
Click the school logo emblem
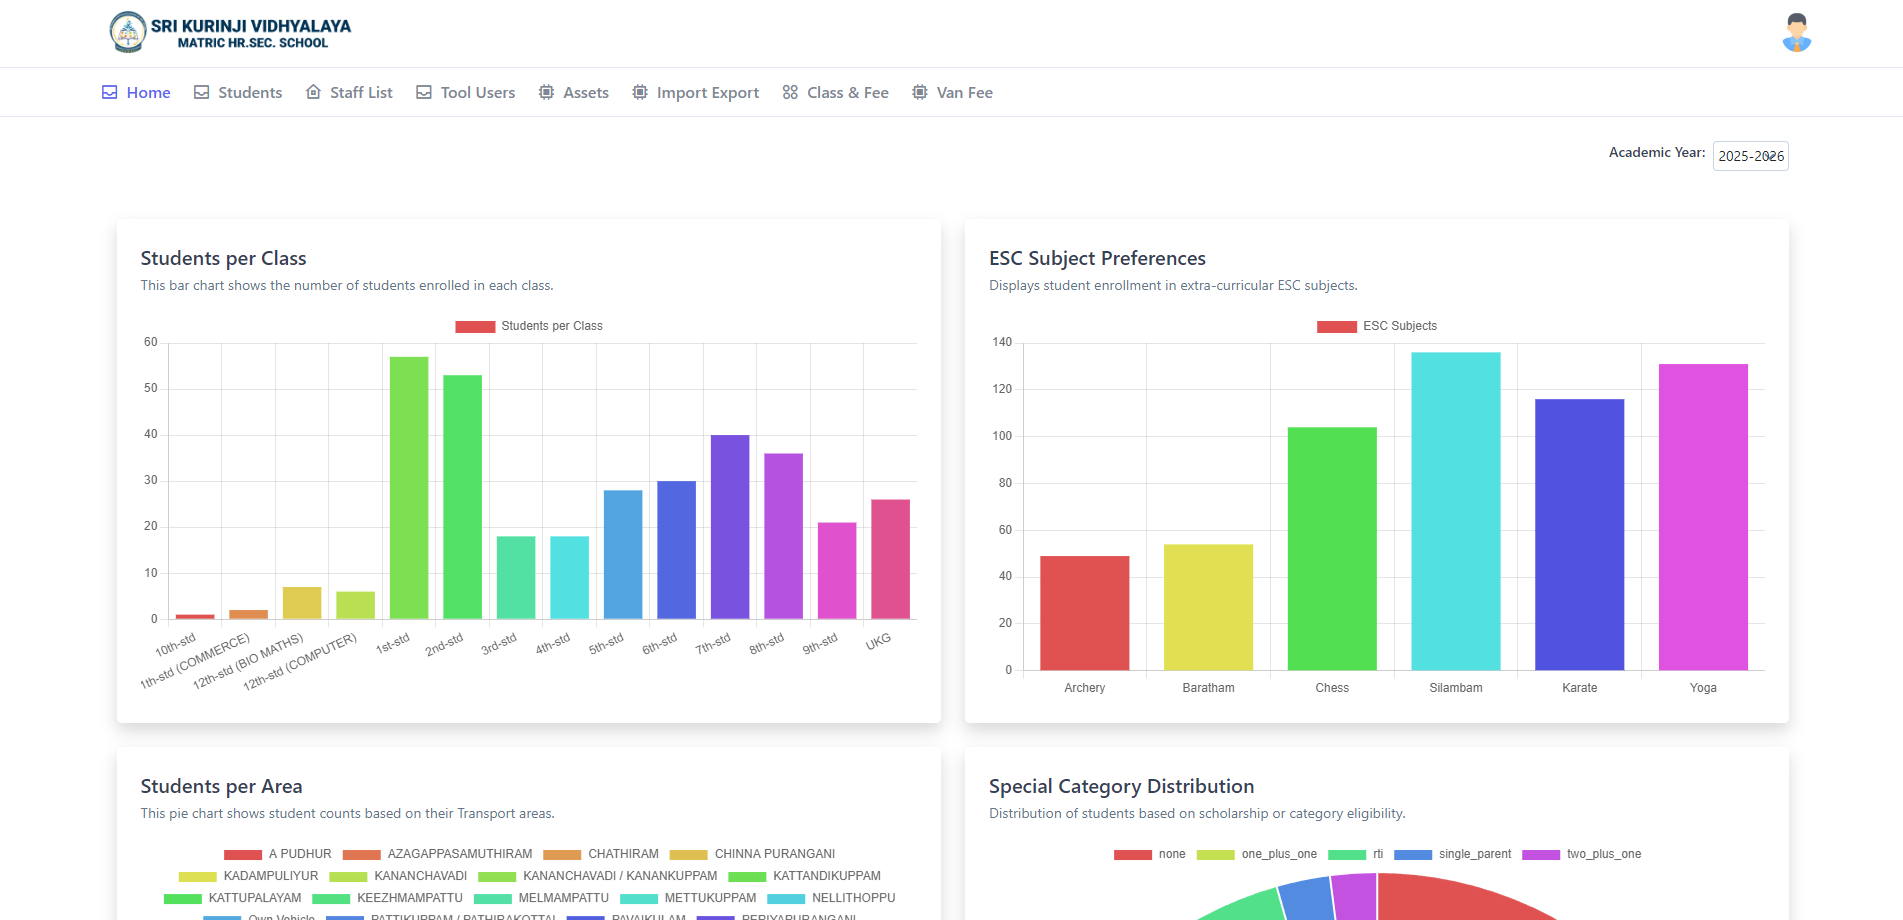click(129, 32)
